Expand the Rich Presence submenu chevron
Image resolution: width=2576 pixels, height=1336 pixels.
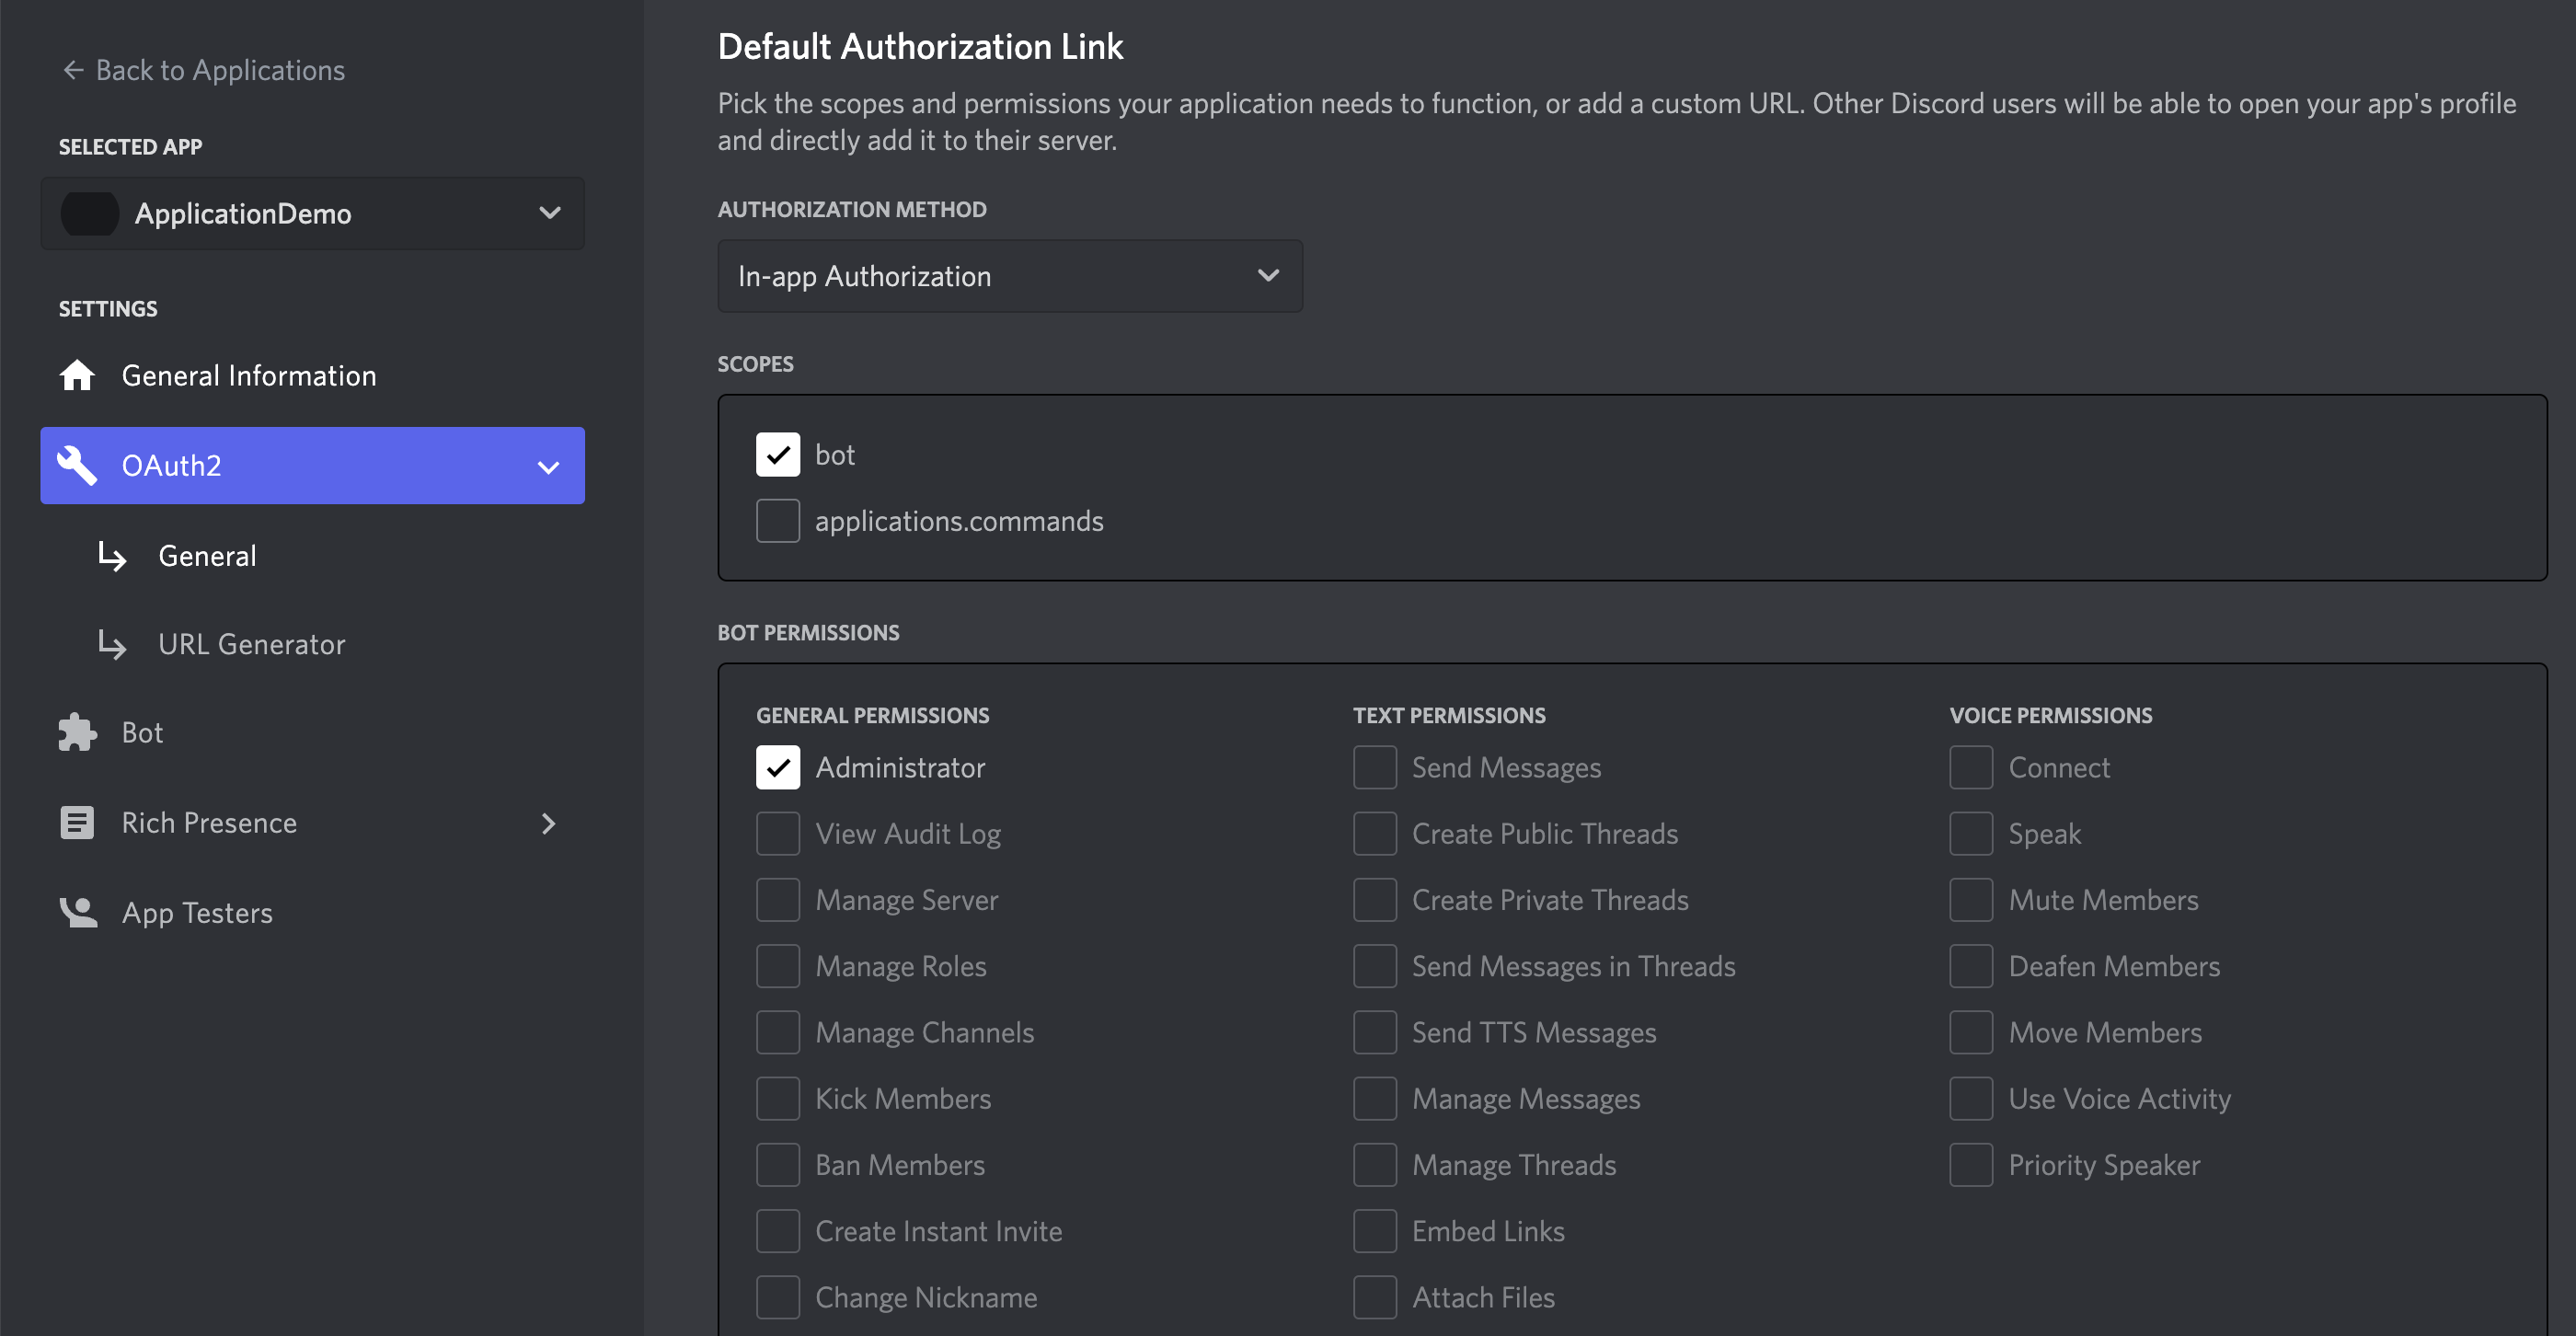[548, 824]
